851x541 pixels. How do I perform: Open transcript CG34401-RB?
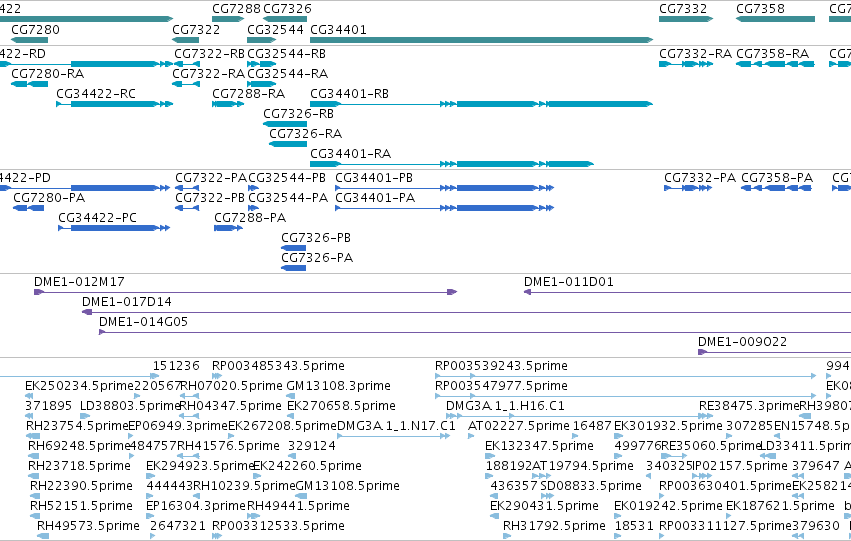(x=481, y=104)
